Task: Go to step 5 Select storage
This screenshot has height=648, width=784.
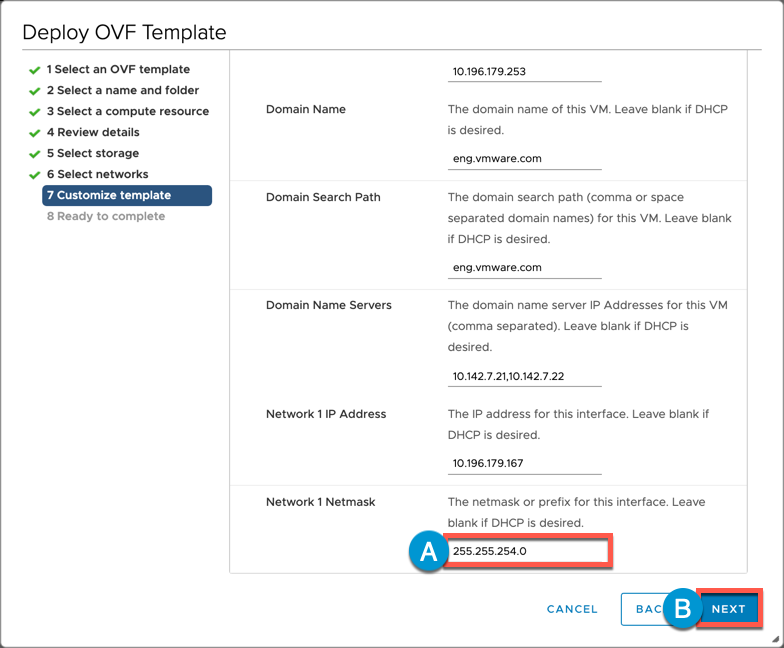Action: 93,154
